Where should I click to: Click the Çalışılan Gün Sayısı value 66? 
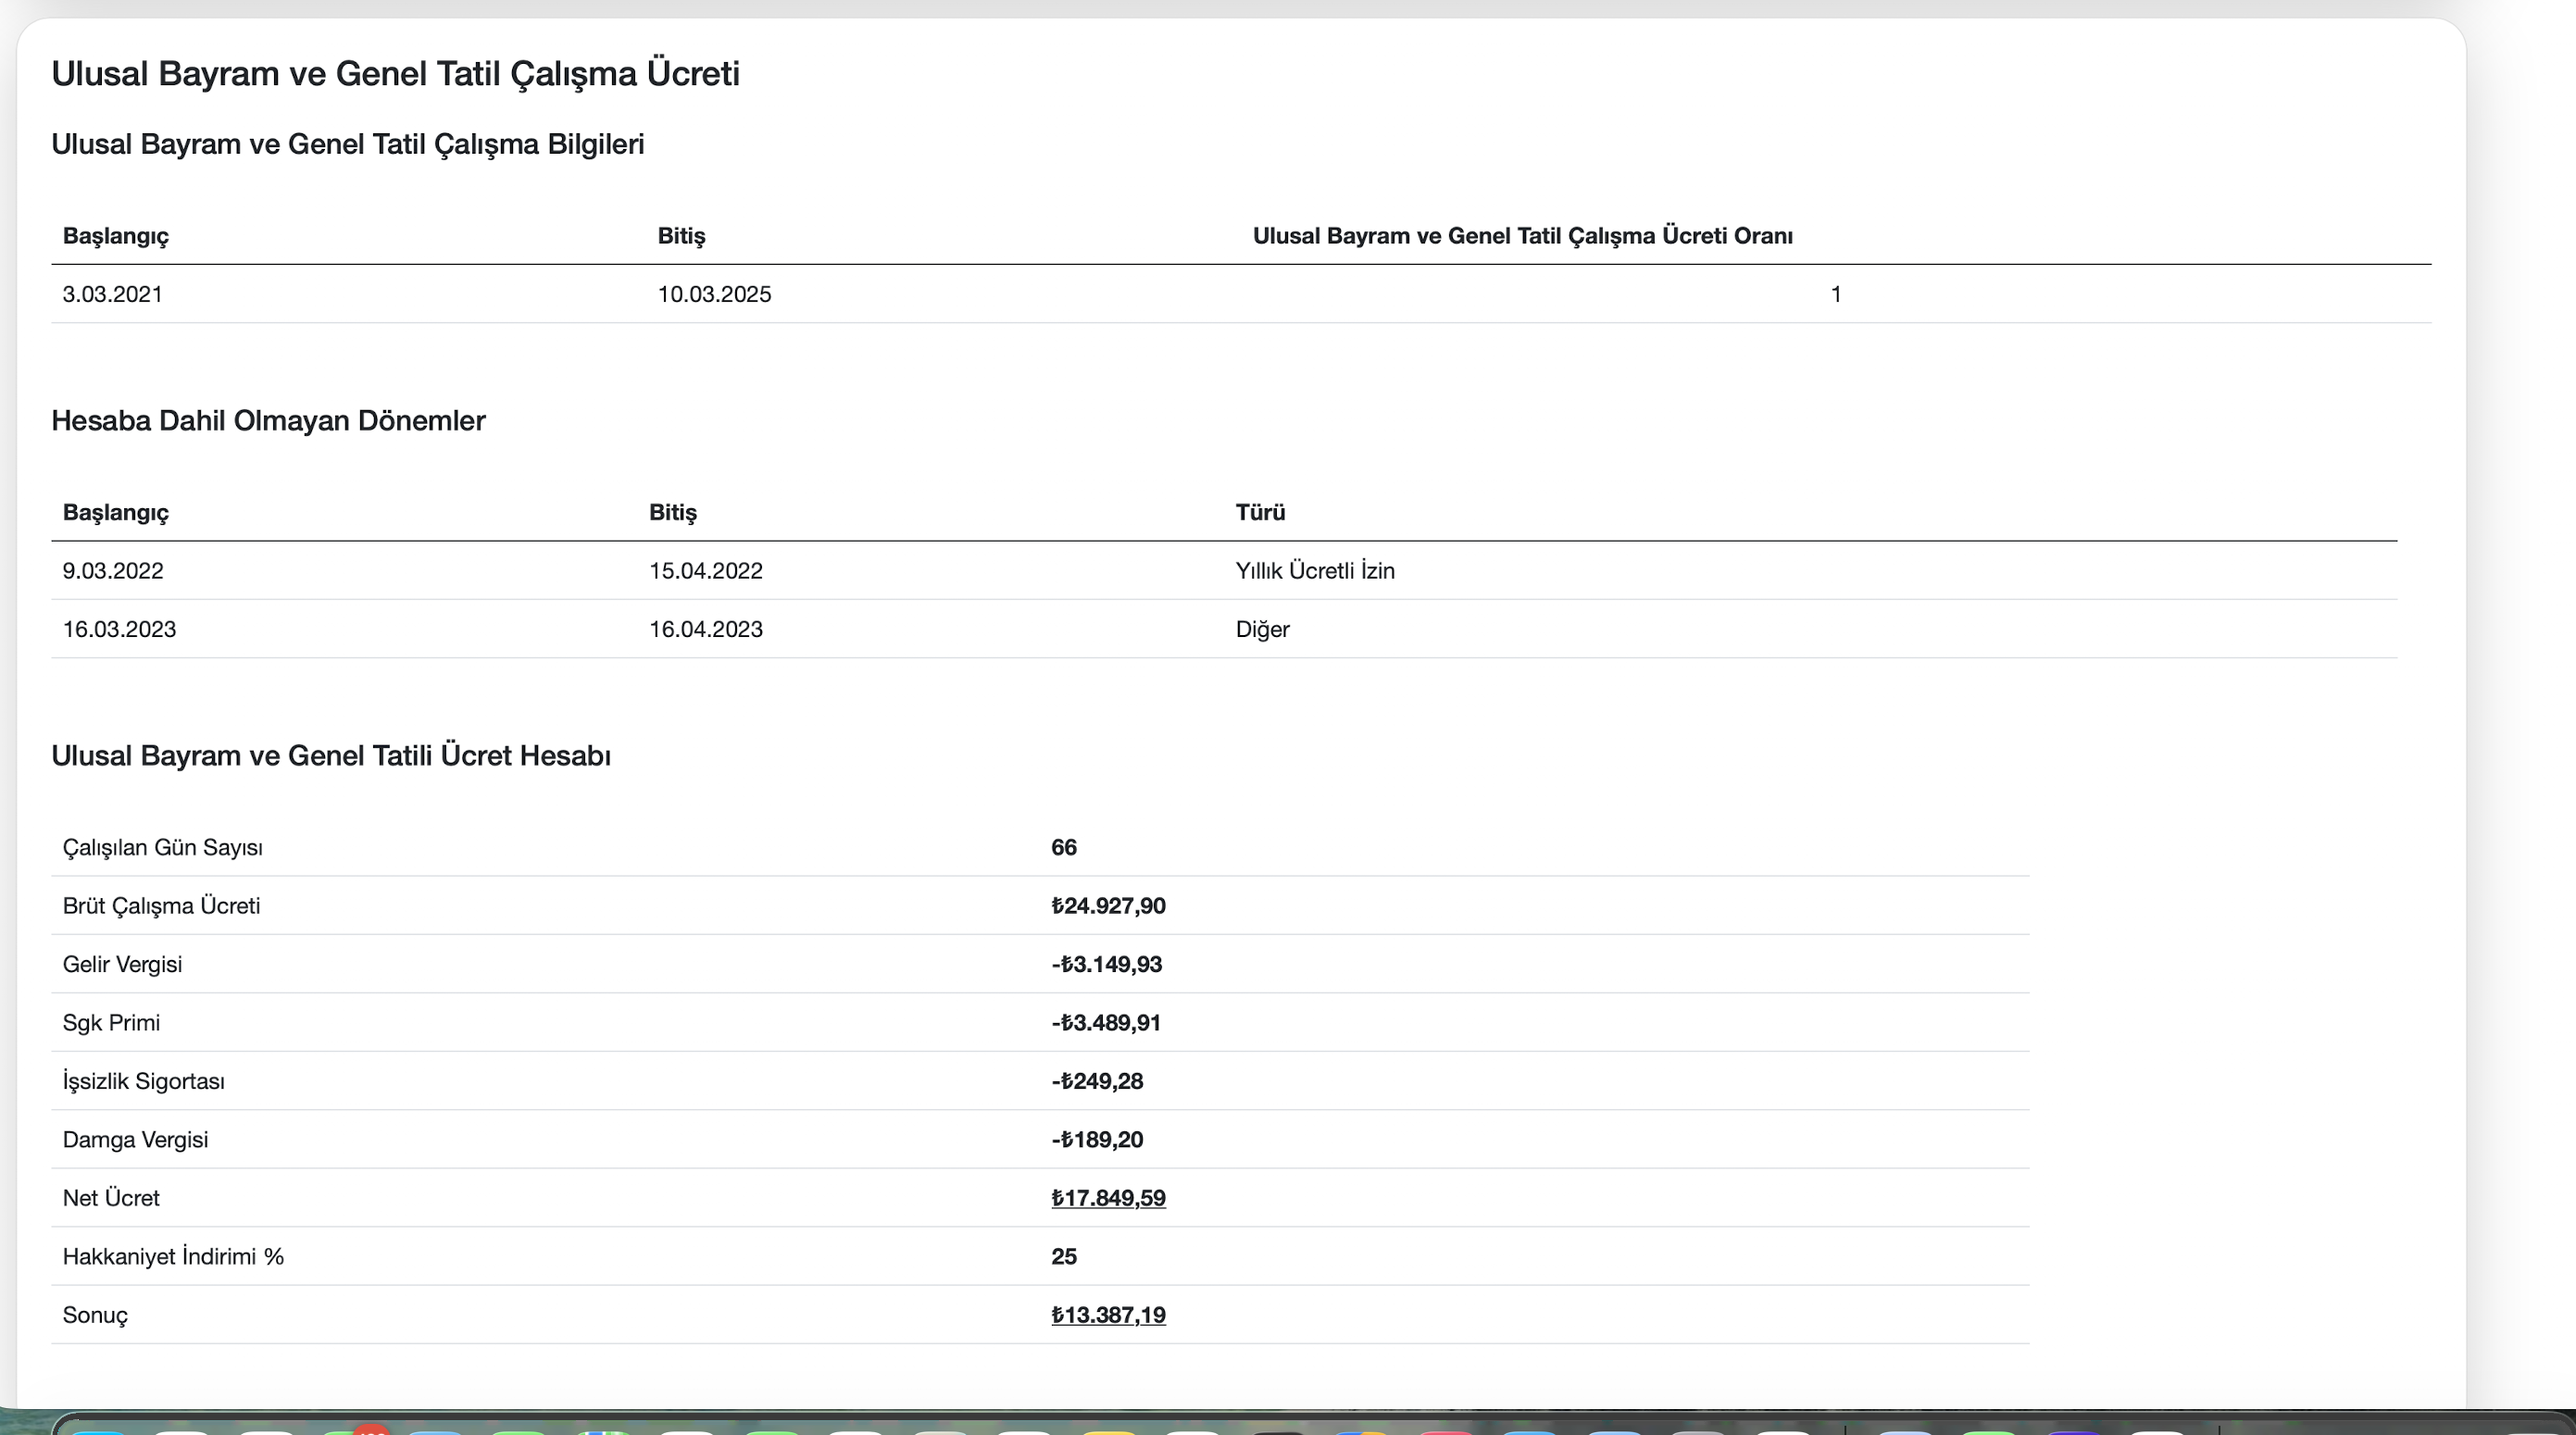(x=1063, y=848)
